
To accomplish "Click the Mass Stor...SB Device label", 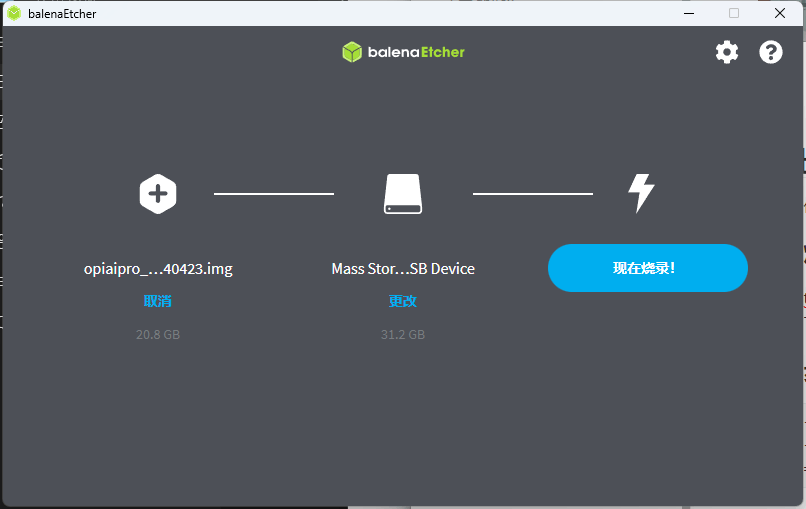I will pyautogui.click(x=403, y=269).
